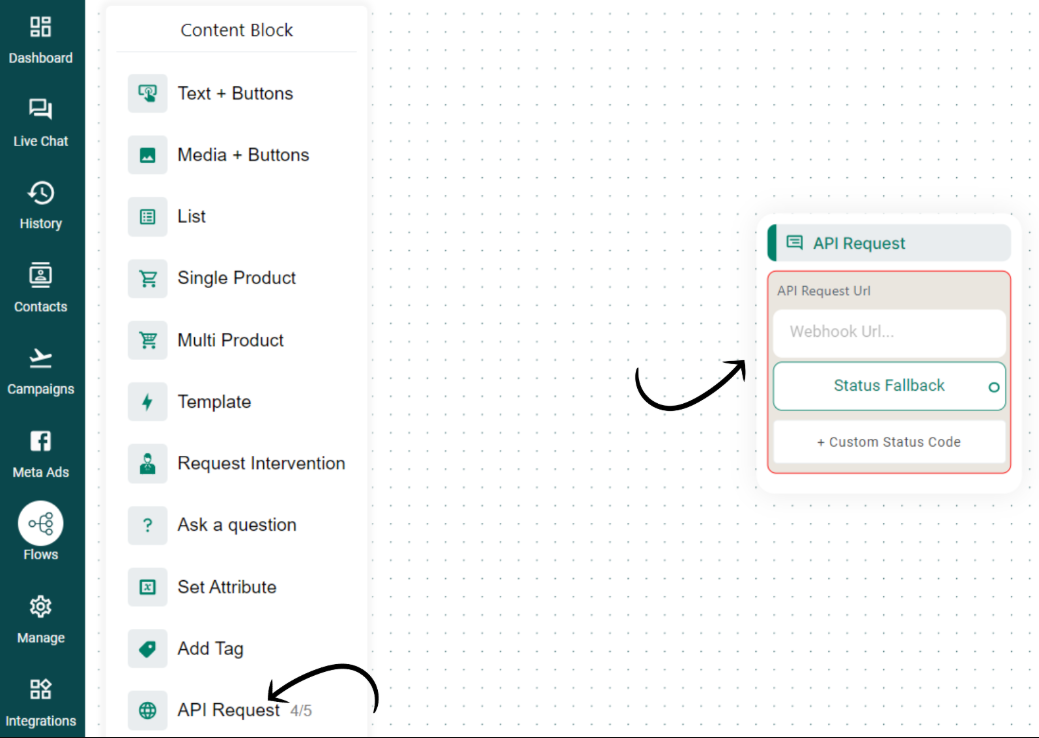Viewport: 1039px width, 738px height.
Task: Click the Ask a question mark icon
Action: point(148,525)
